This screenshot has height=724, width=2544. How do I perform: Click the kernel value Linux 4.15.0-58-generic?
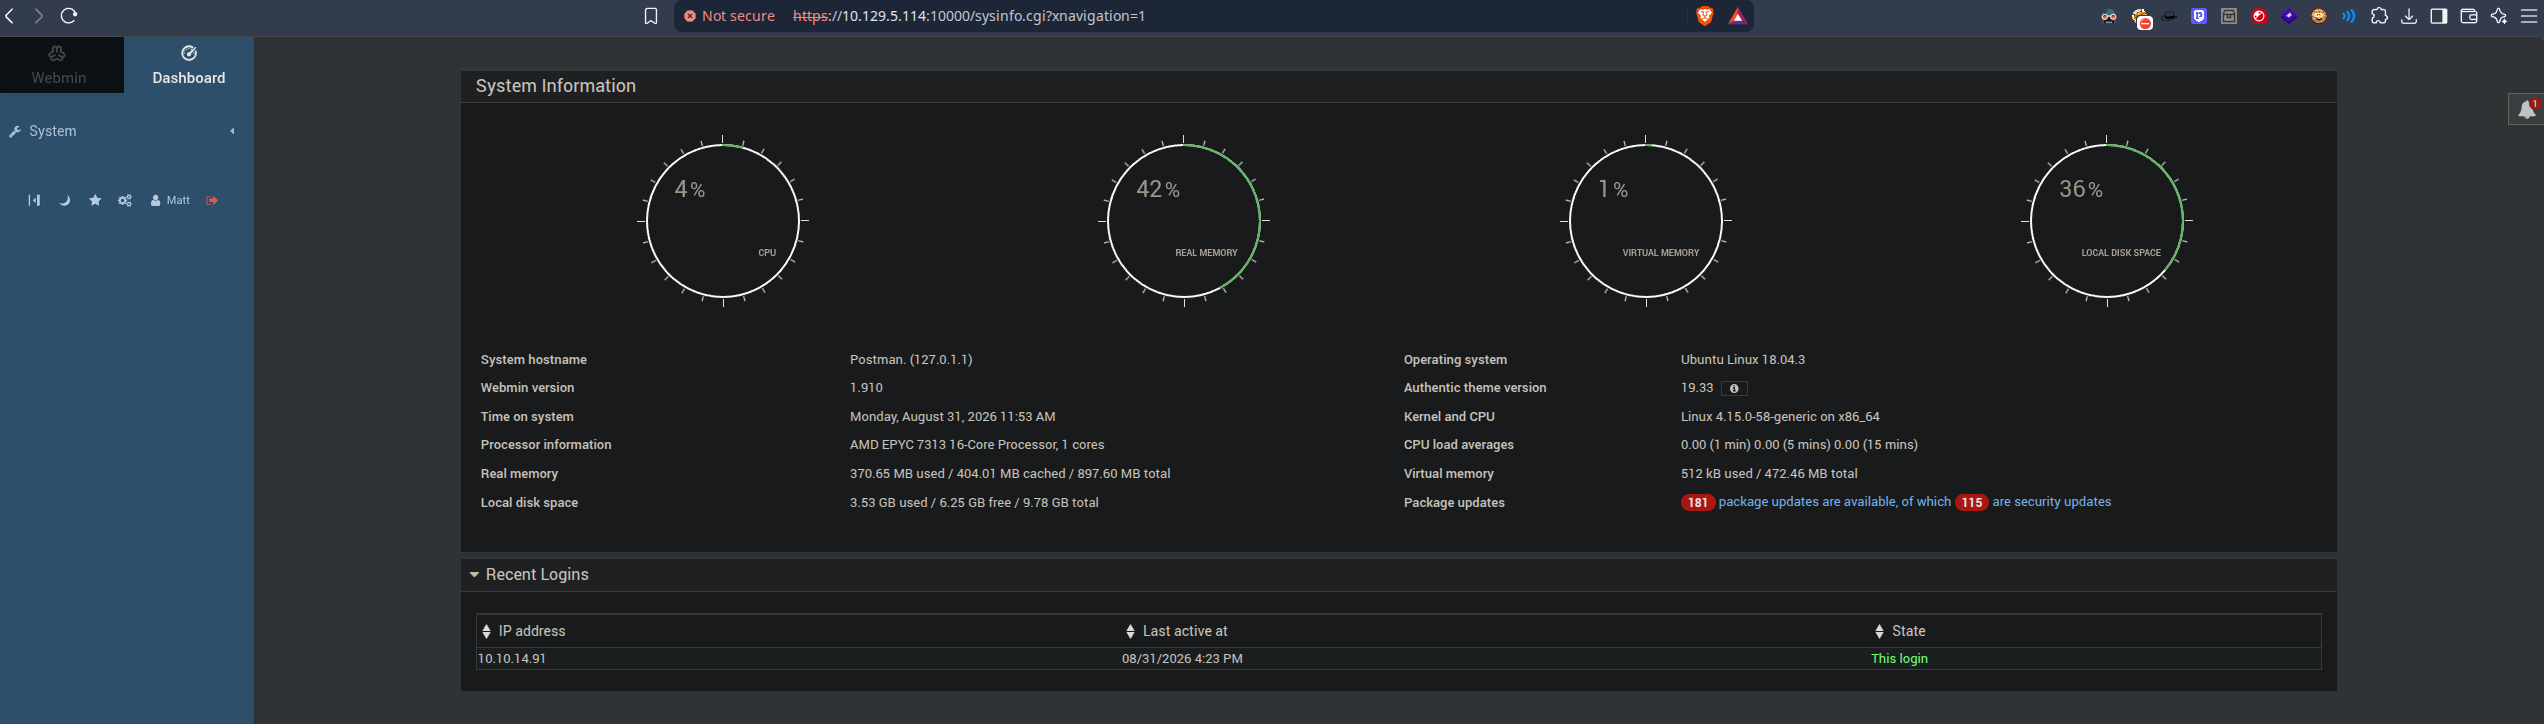(x=1780, y=417)
